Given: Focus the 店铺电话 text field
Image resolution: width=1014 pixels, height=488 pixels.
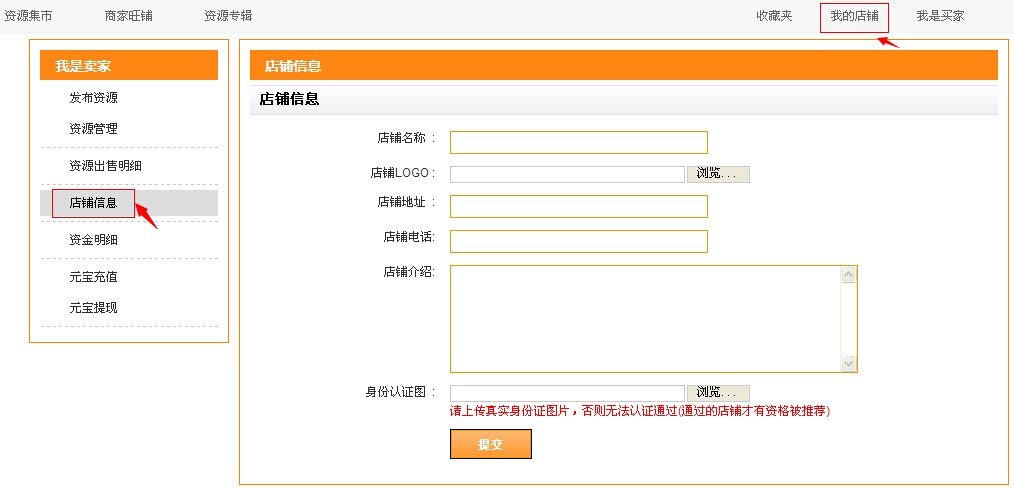Looking at the screenshot, I should coord(579,241).
